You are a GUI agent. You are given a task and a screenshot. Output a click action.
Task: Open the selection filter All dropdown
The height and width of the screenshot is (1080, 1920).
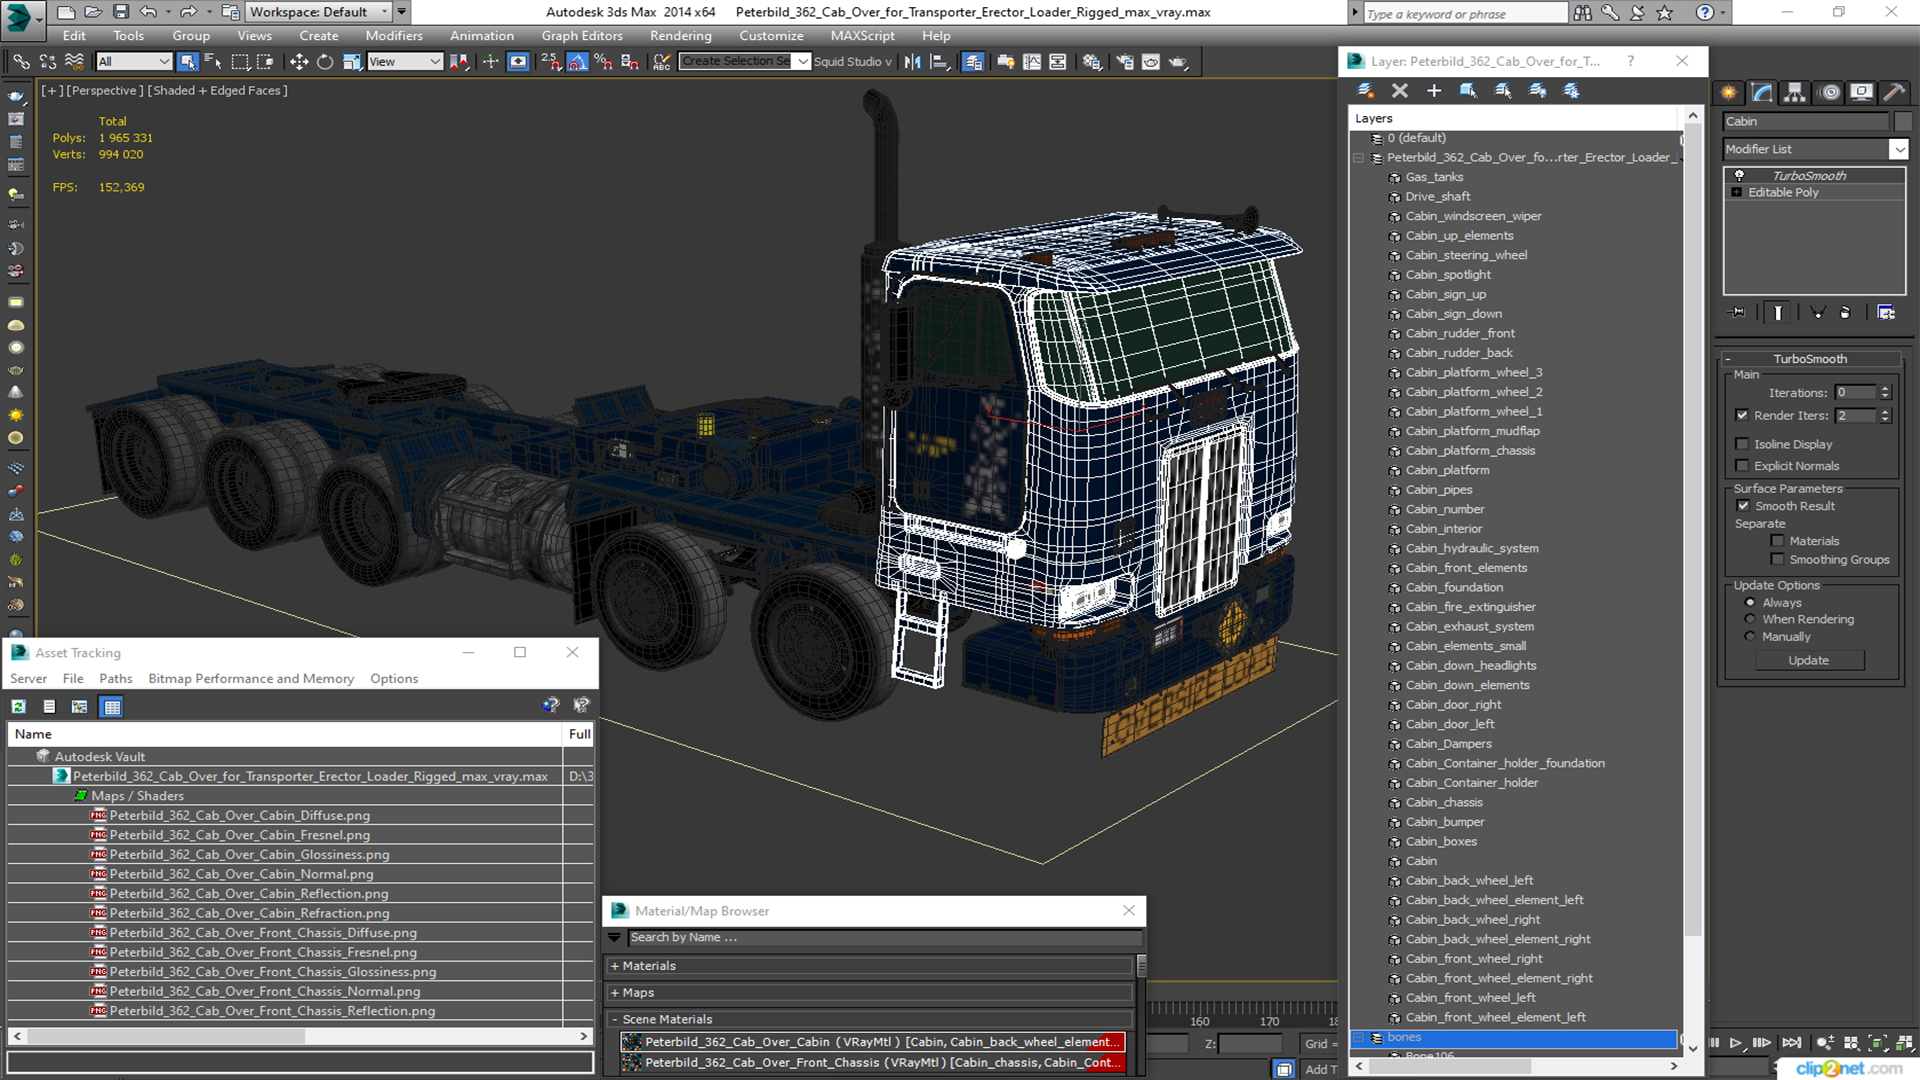click(134, 61)
